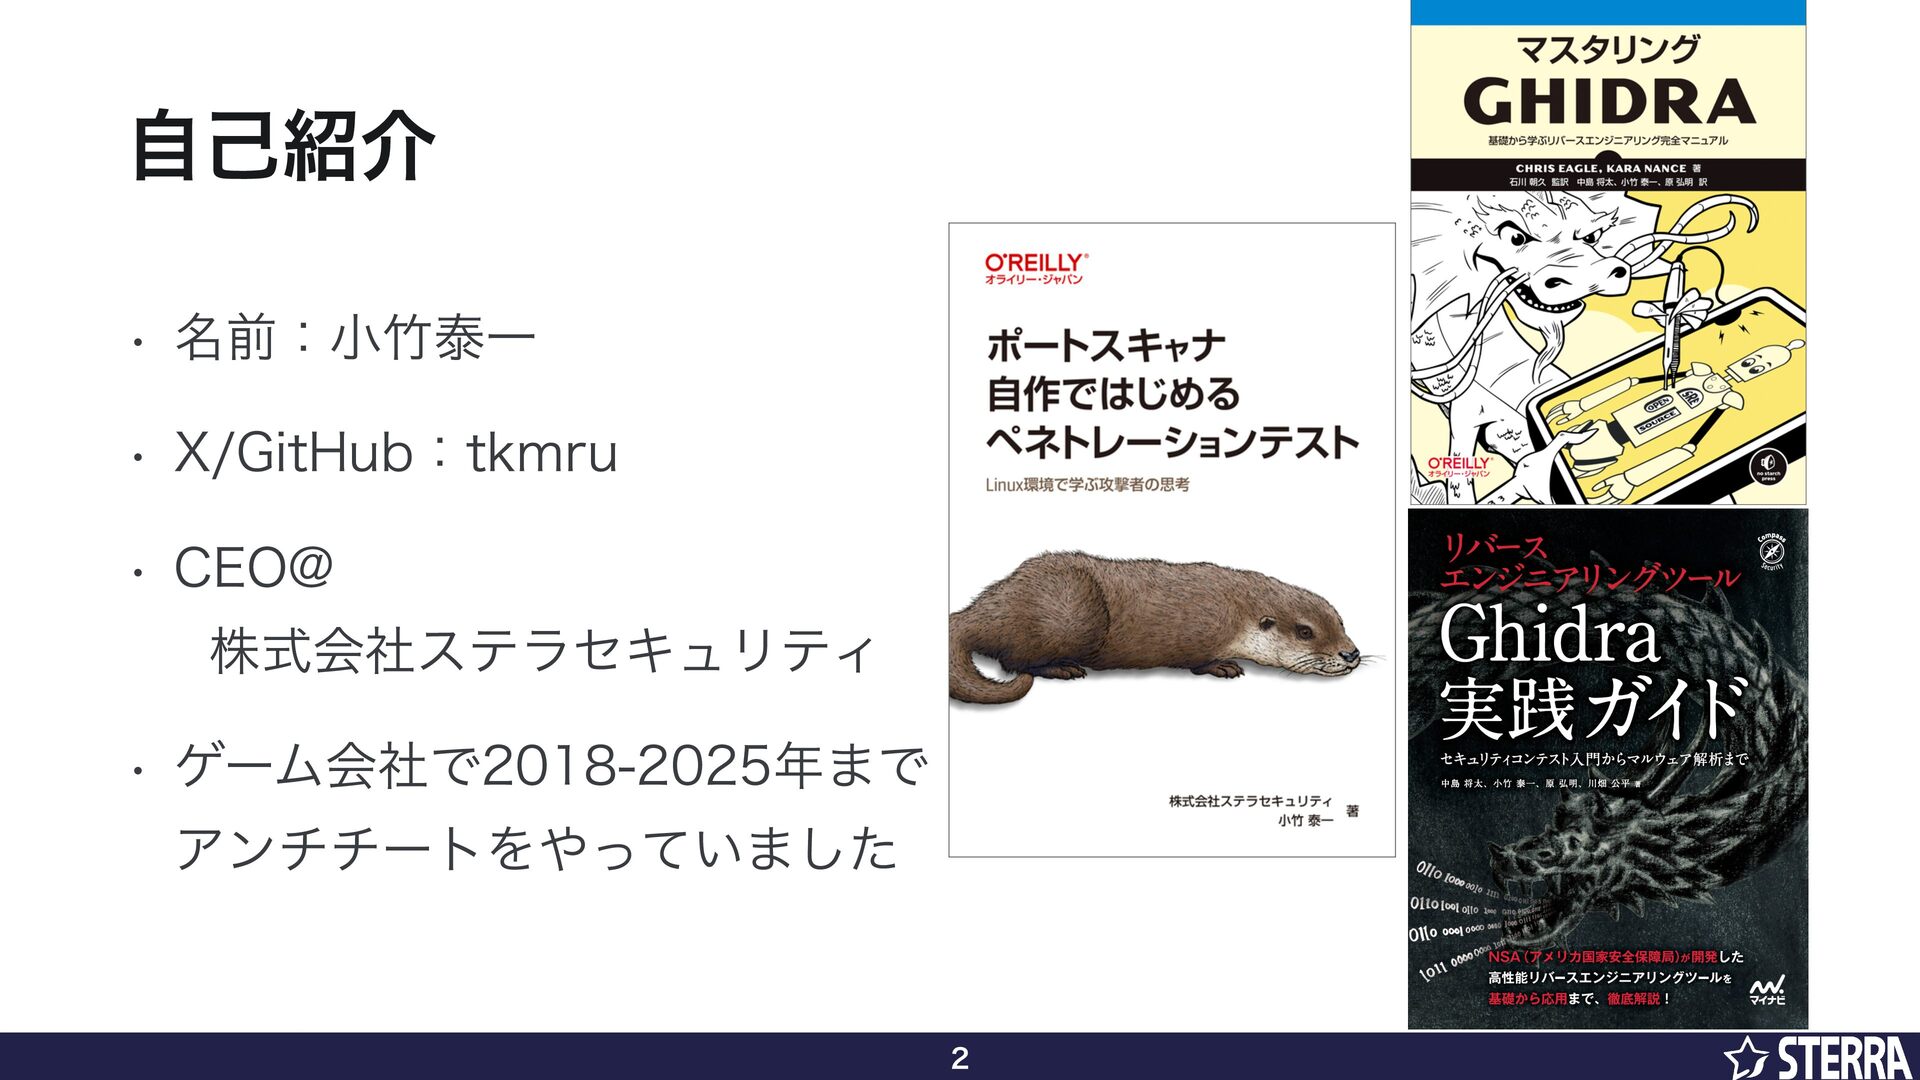
Task: Click the Compass Security logo
Action: pos(1771,551)
